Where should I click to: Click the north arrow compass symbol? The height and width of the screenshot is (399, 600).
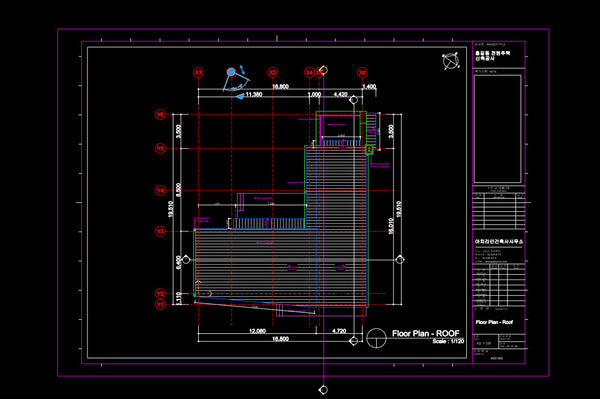(x=451, y=61)
